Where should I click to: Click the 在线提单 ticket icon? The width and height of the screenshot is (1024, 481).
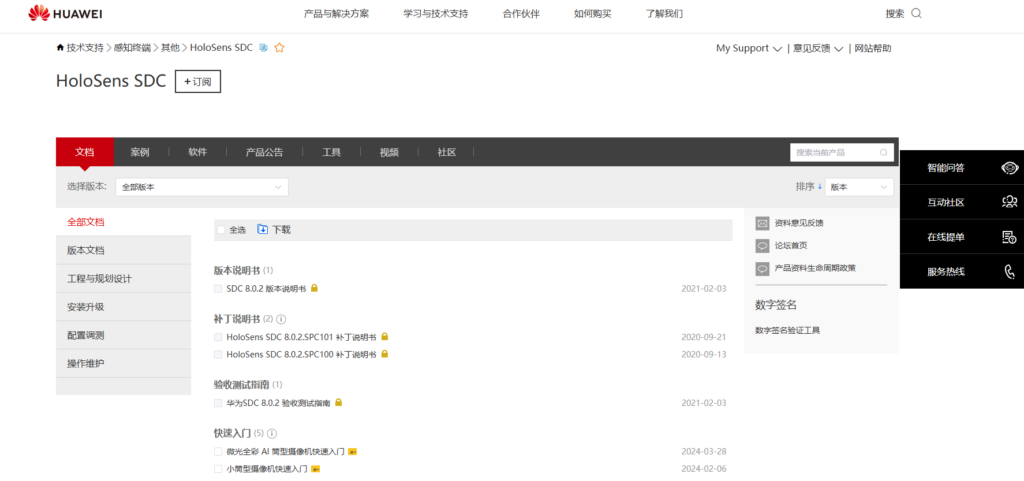[x=1009, y=237]
